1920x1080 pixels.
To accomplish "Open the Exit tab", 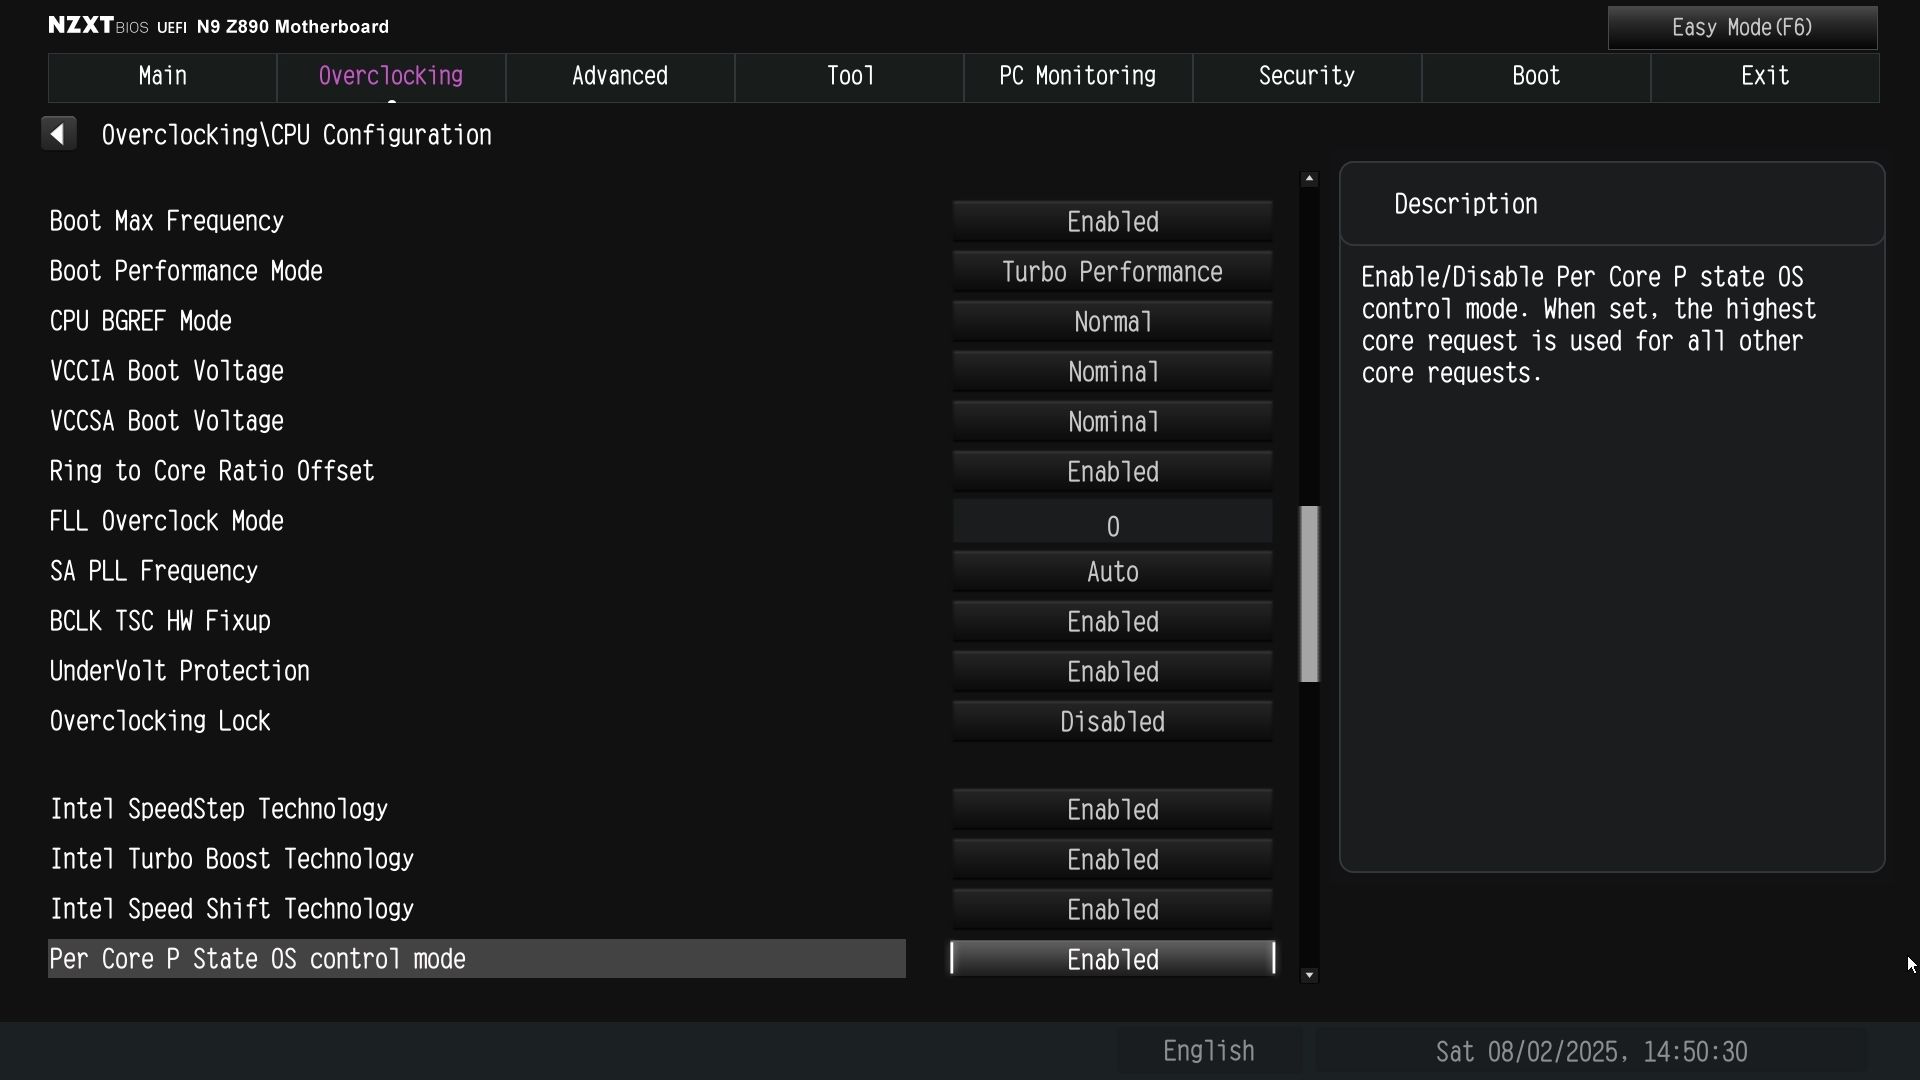I will (1765, 77).
